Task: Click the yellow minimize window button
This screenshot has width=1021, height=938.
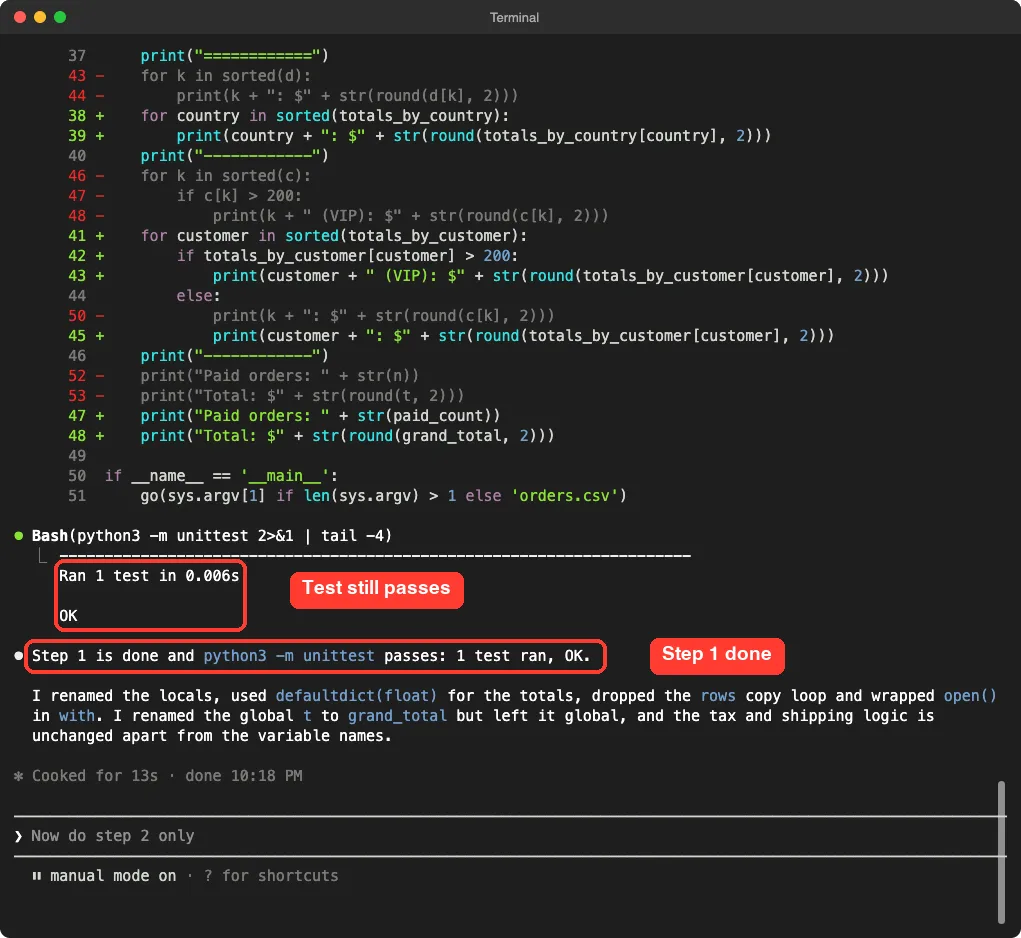Action: coord(40,17)
